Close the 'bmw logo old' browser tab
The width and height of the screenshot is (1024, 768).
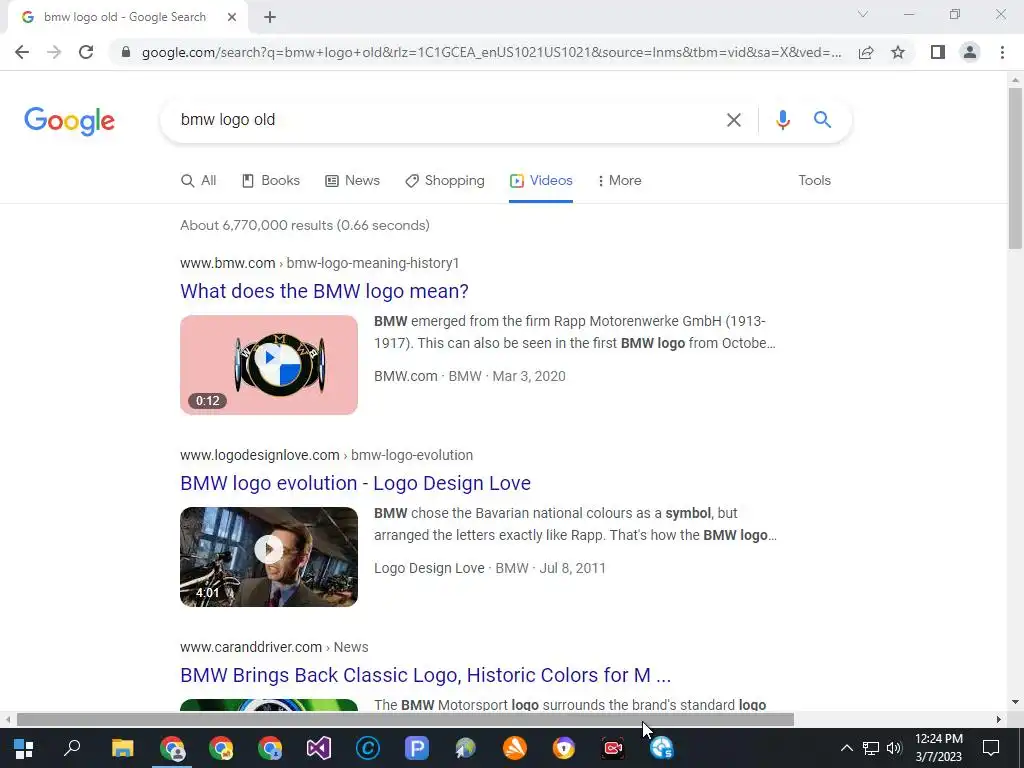pos(232,18)
